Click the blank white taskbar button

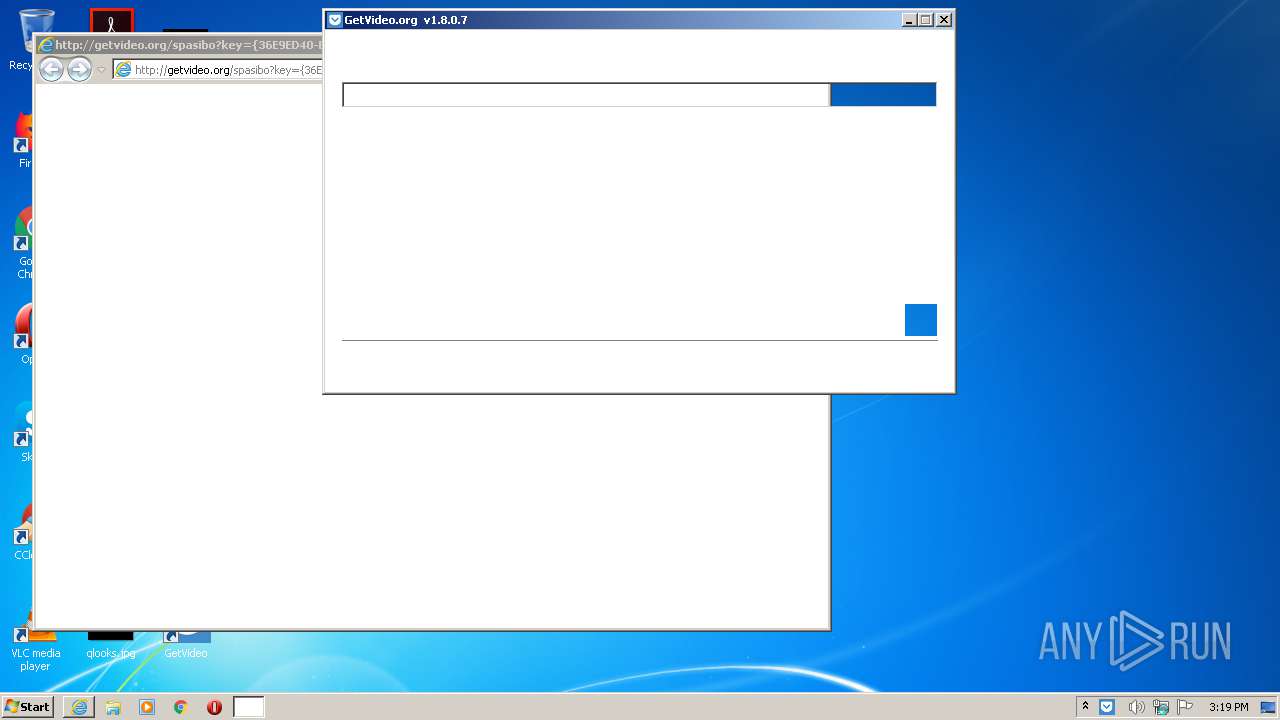tap(249, 707)
